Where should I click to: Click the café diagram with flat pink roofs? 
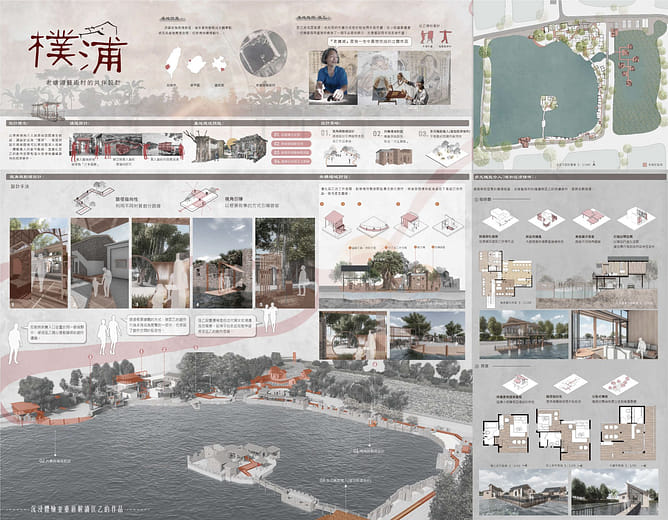pyautogui.click(x=591, y=219)
